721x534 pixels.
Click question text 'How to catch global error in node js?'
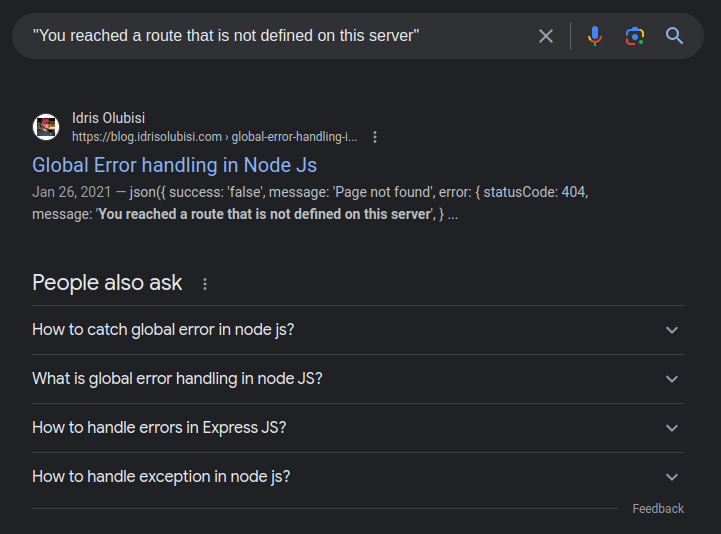[163, 330]
